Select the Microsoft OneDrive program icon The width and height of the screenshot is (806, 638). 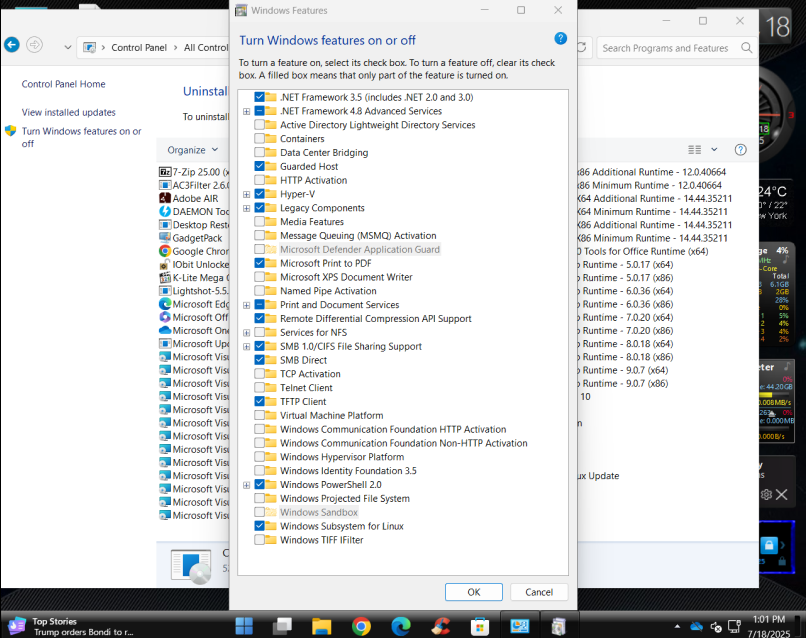[x=165, y=330]
